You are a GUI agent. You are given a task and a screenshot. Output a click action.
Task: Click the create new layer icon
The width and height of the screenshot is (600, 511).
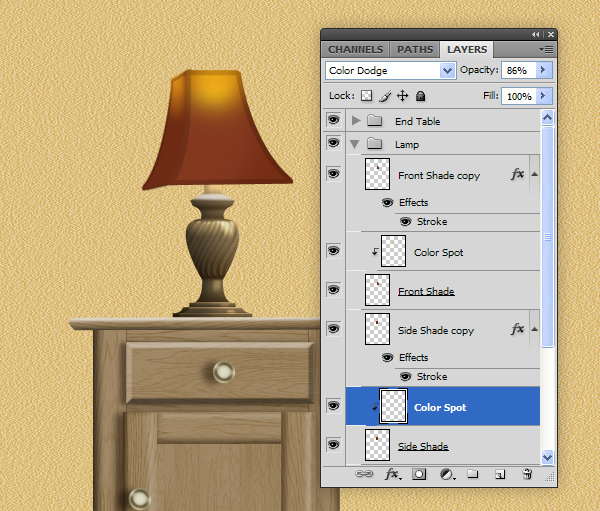pyautogui.click(x=499, y=474)
